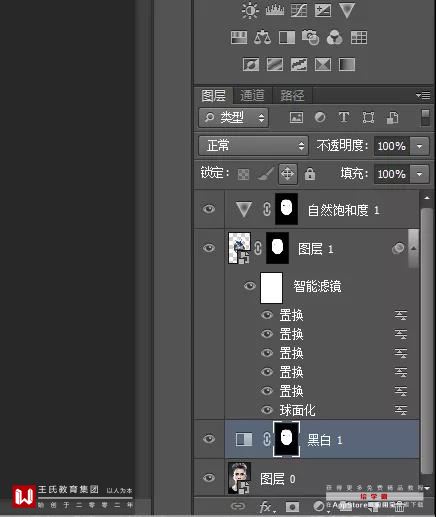
Task: Add a Vibrance adjustment from adjustments panel
Action: [x=347, y=10]
